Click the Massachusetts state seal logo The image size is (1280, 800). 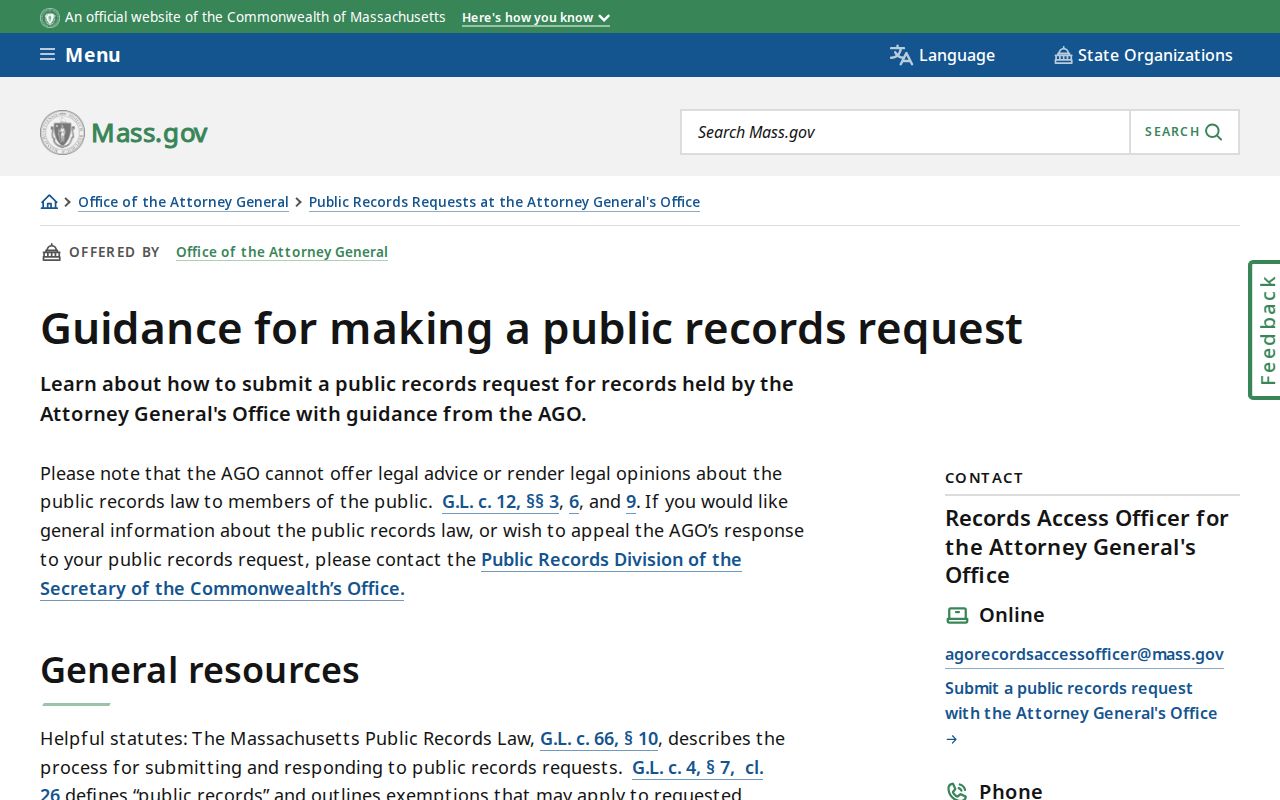pos(62,132)
